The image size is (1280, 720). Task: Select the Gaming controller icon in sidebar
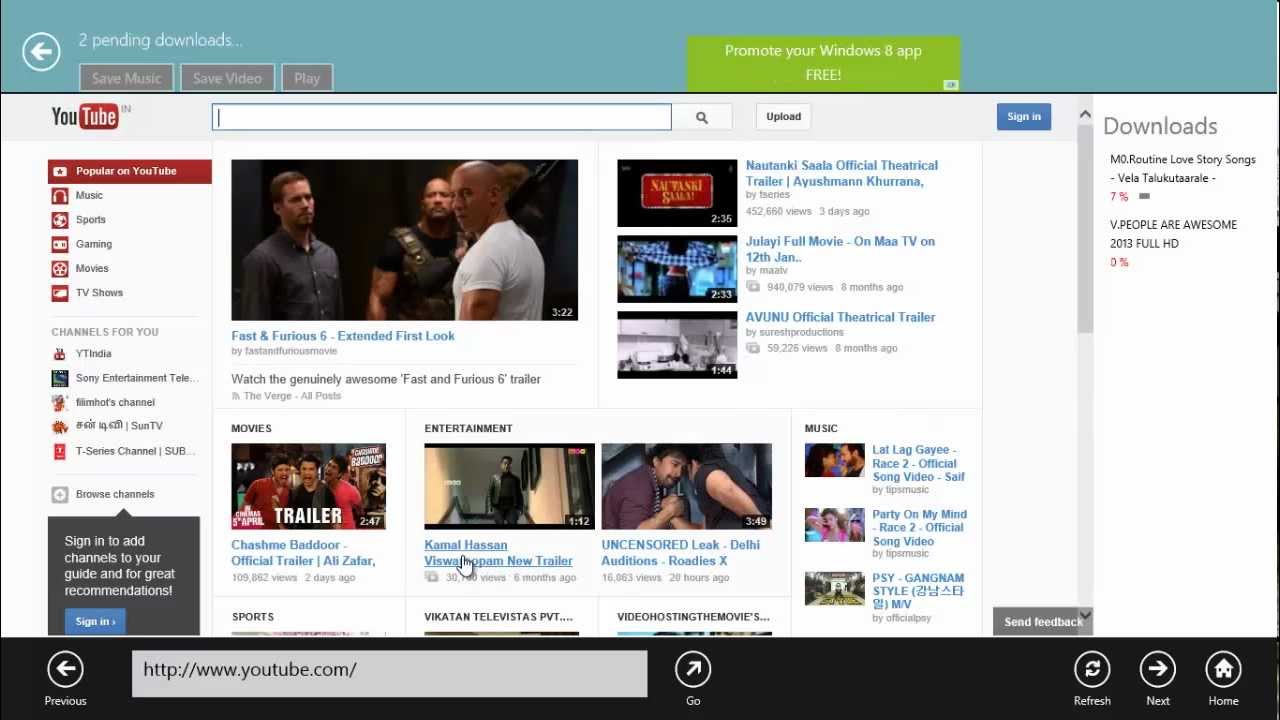click(x=60, y=244)
